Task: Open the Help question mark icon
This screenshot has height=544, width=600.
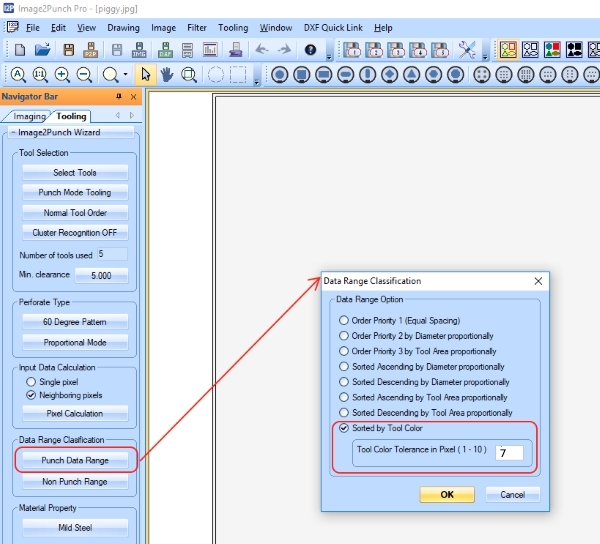Action: pyautogui.click(x=310, y=50)
